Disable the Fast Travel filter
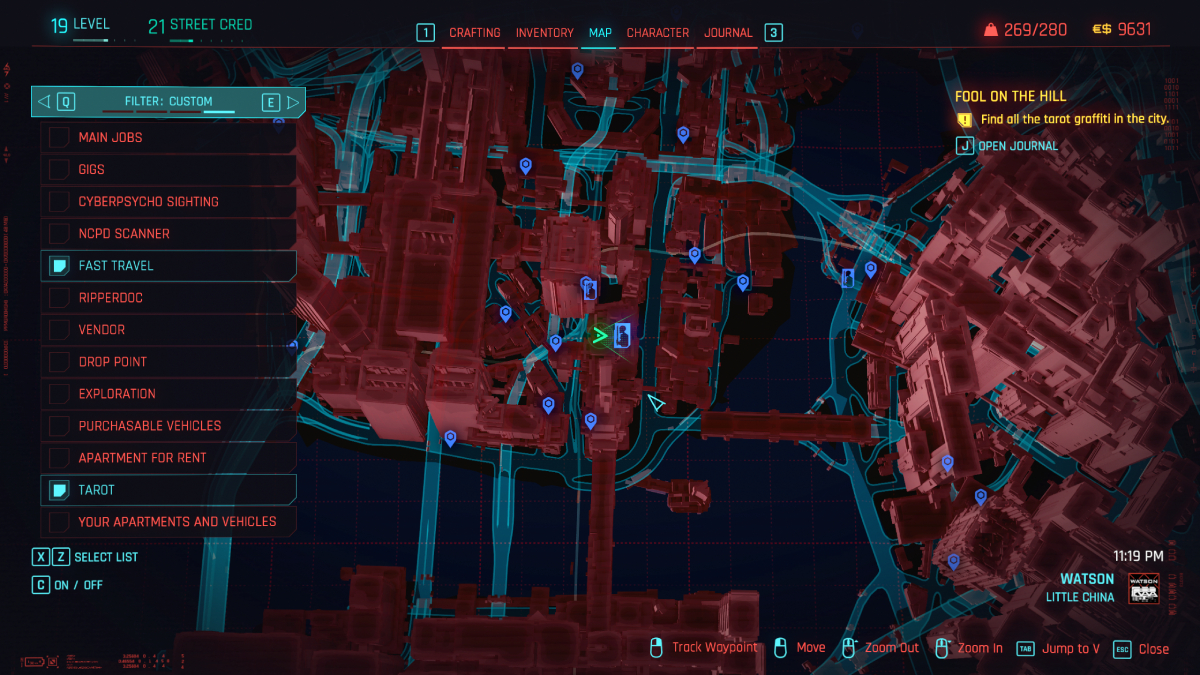The height and width of the screenshot is (675, 1200). (x=59, y=266)
